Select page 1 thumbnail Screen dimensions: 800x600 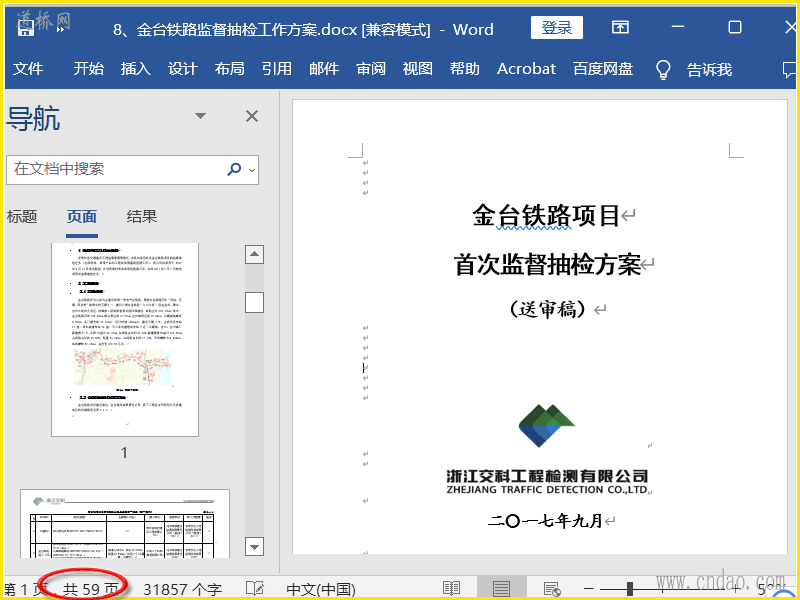coord(125,340)
